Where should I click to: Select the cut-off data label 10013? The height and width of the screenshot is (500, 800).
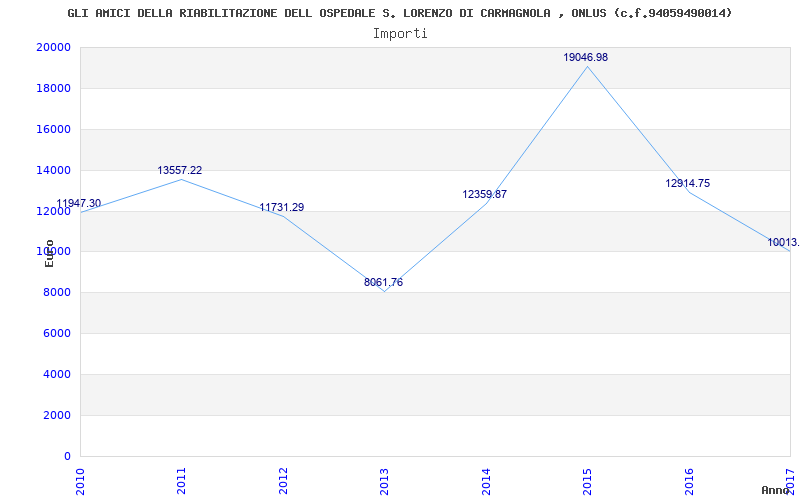[x=783, y=242]
